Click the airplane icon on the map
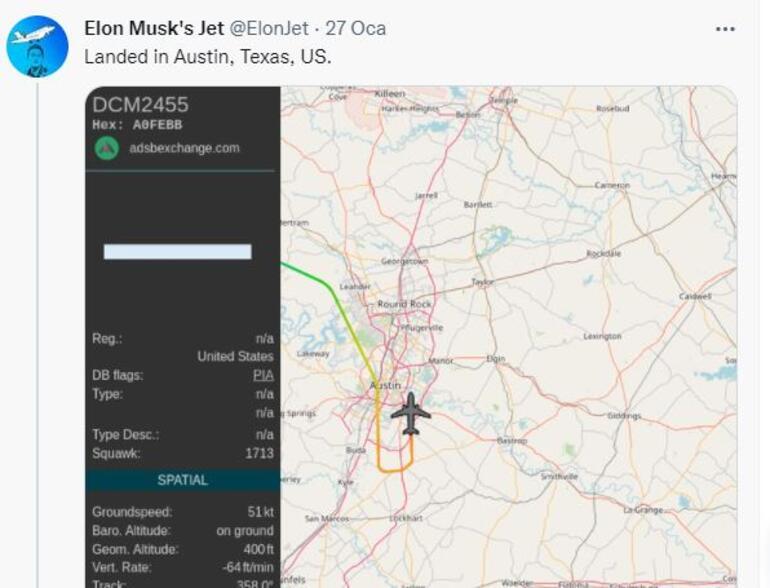770x588 pixels. pyautogui.click(x=410, y=413)
